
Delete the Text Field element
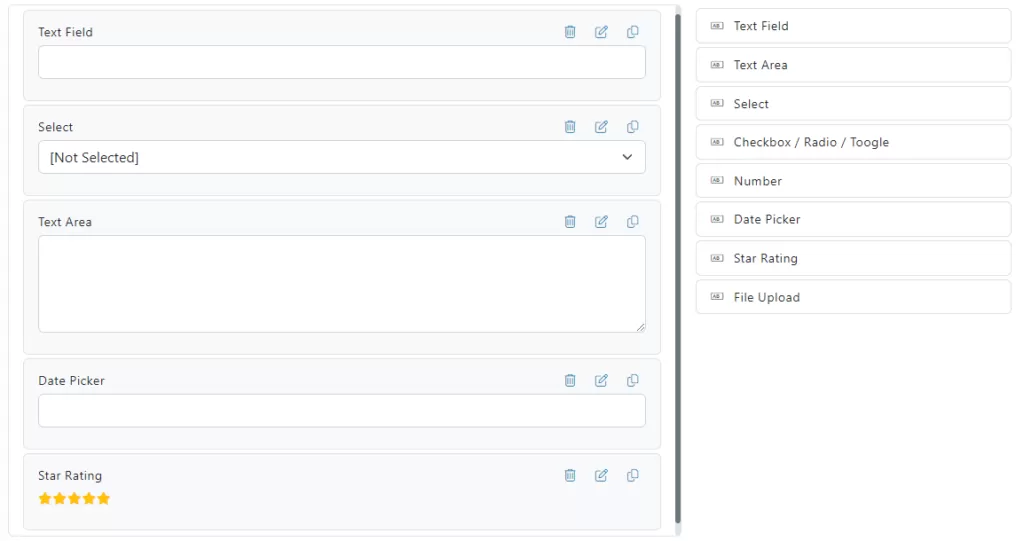(x=570, y=32)
